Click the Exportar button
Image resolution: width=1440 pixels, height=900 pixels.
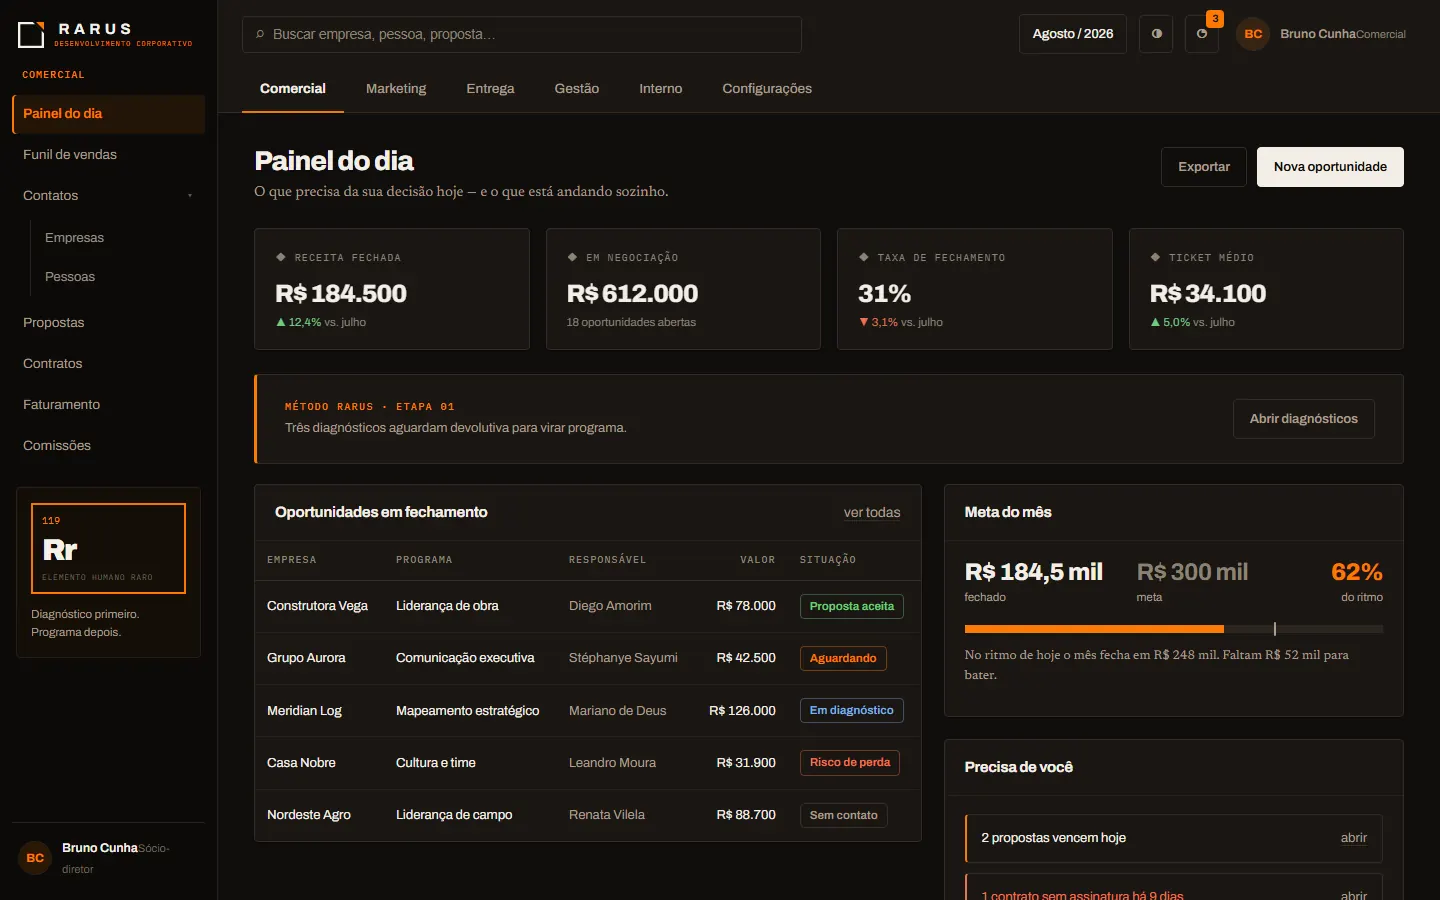coord(1204,167)
